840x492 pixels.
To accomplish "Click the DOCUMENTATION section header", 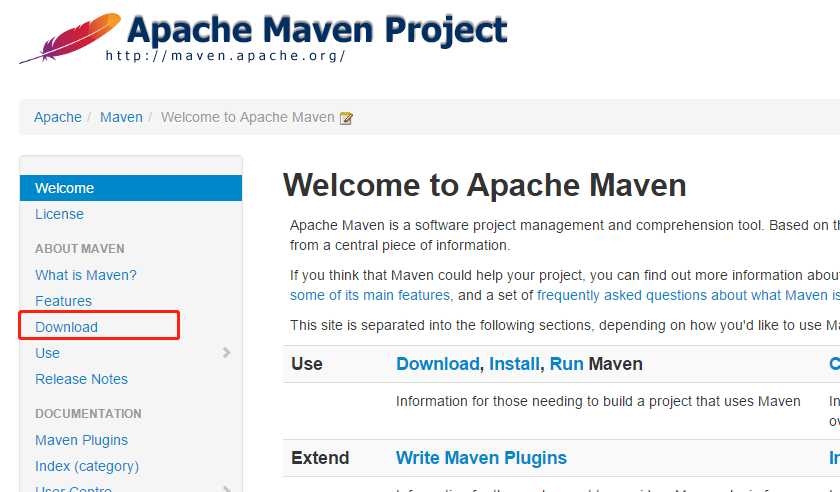I will coord(88,414).
